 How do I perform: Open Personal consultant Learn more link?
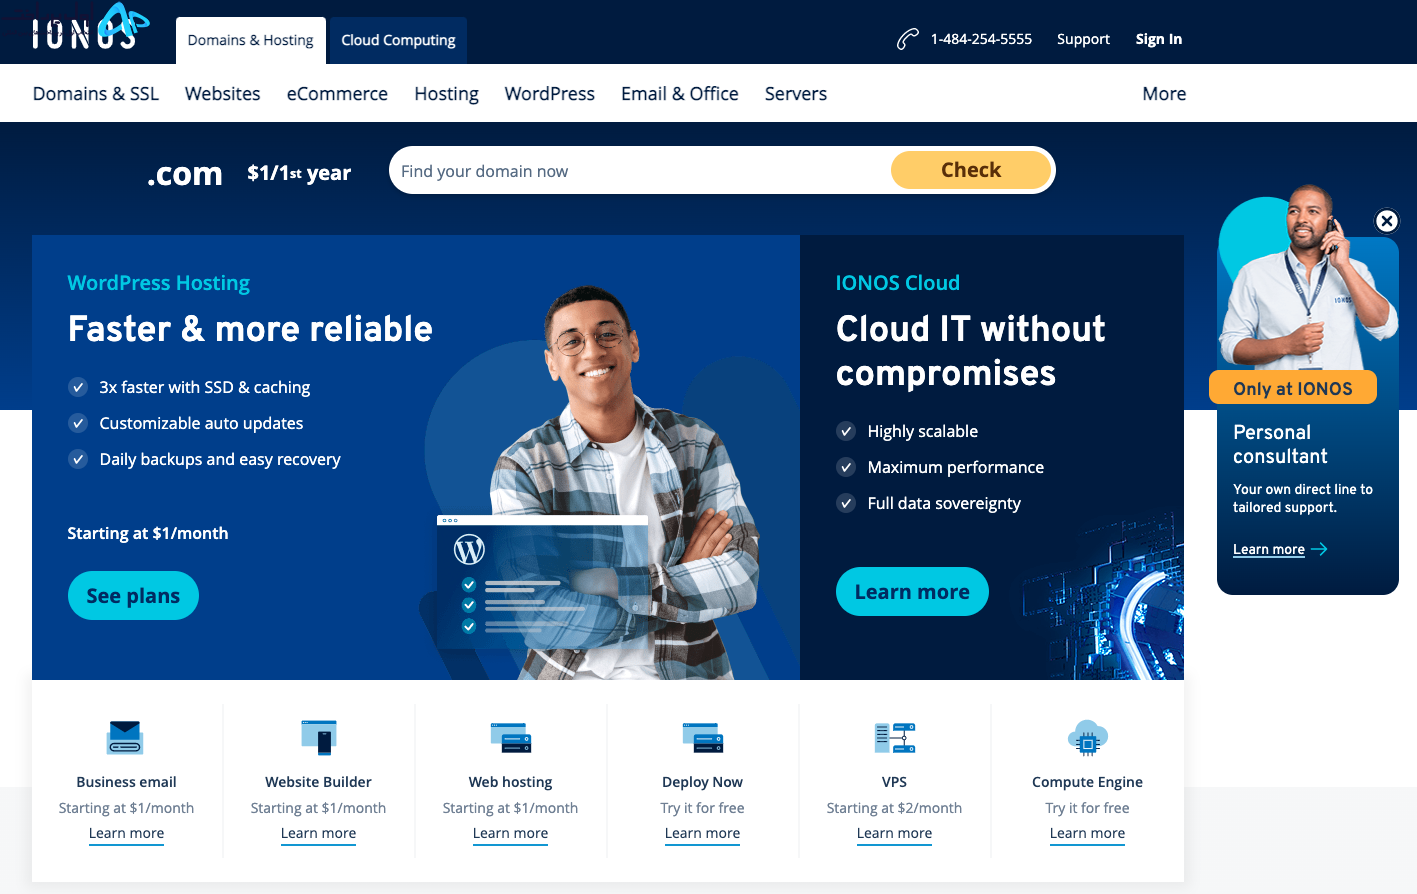pyautogui.click(x=1268, y=549)
